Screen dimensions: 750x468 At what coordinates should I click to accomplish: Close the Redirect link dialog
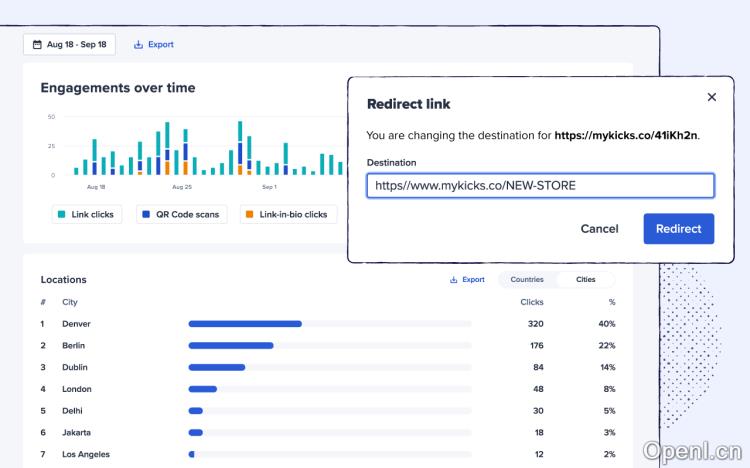pyautogui.click(x=712, y=97)
